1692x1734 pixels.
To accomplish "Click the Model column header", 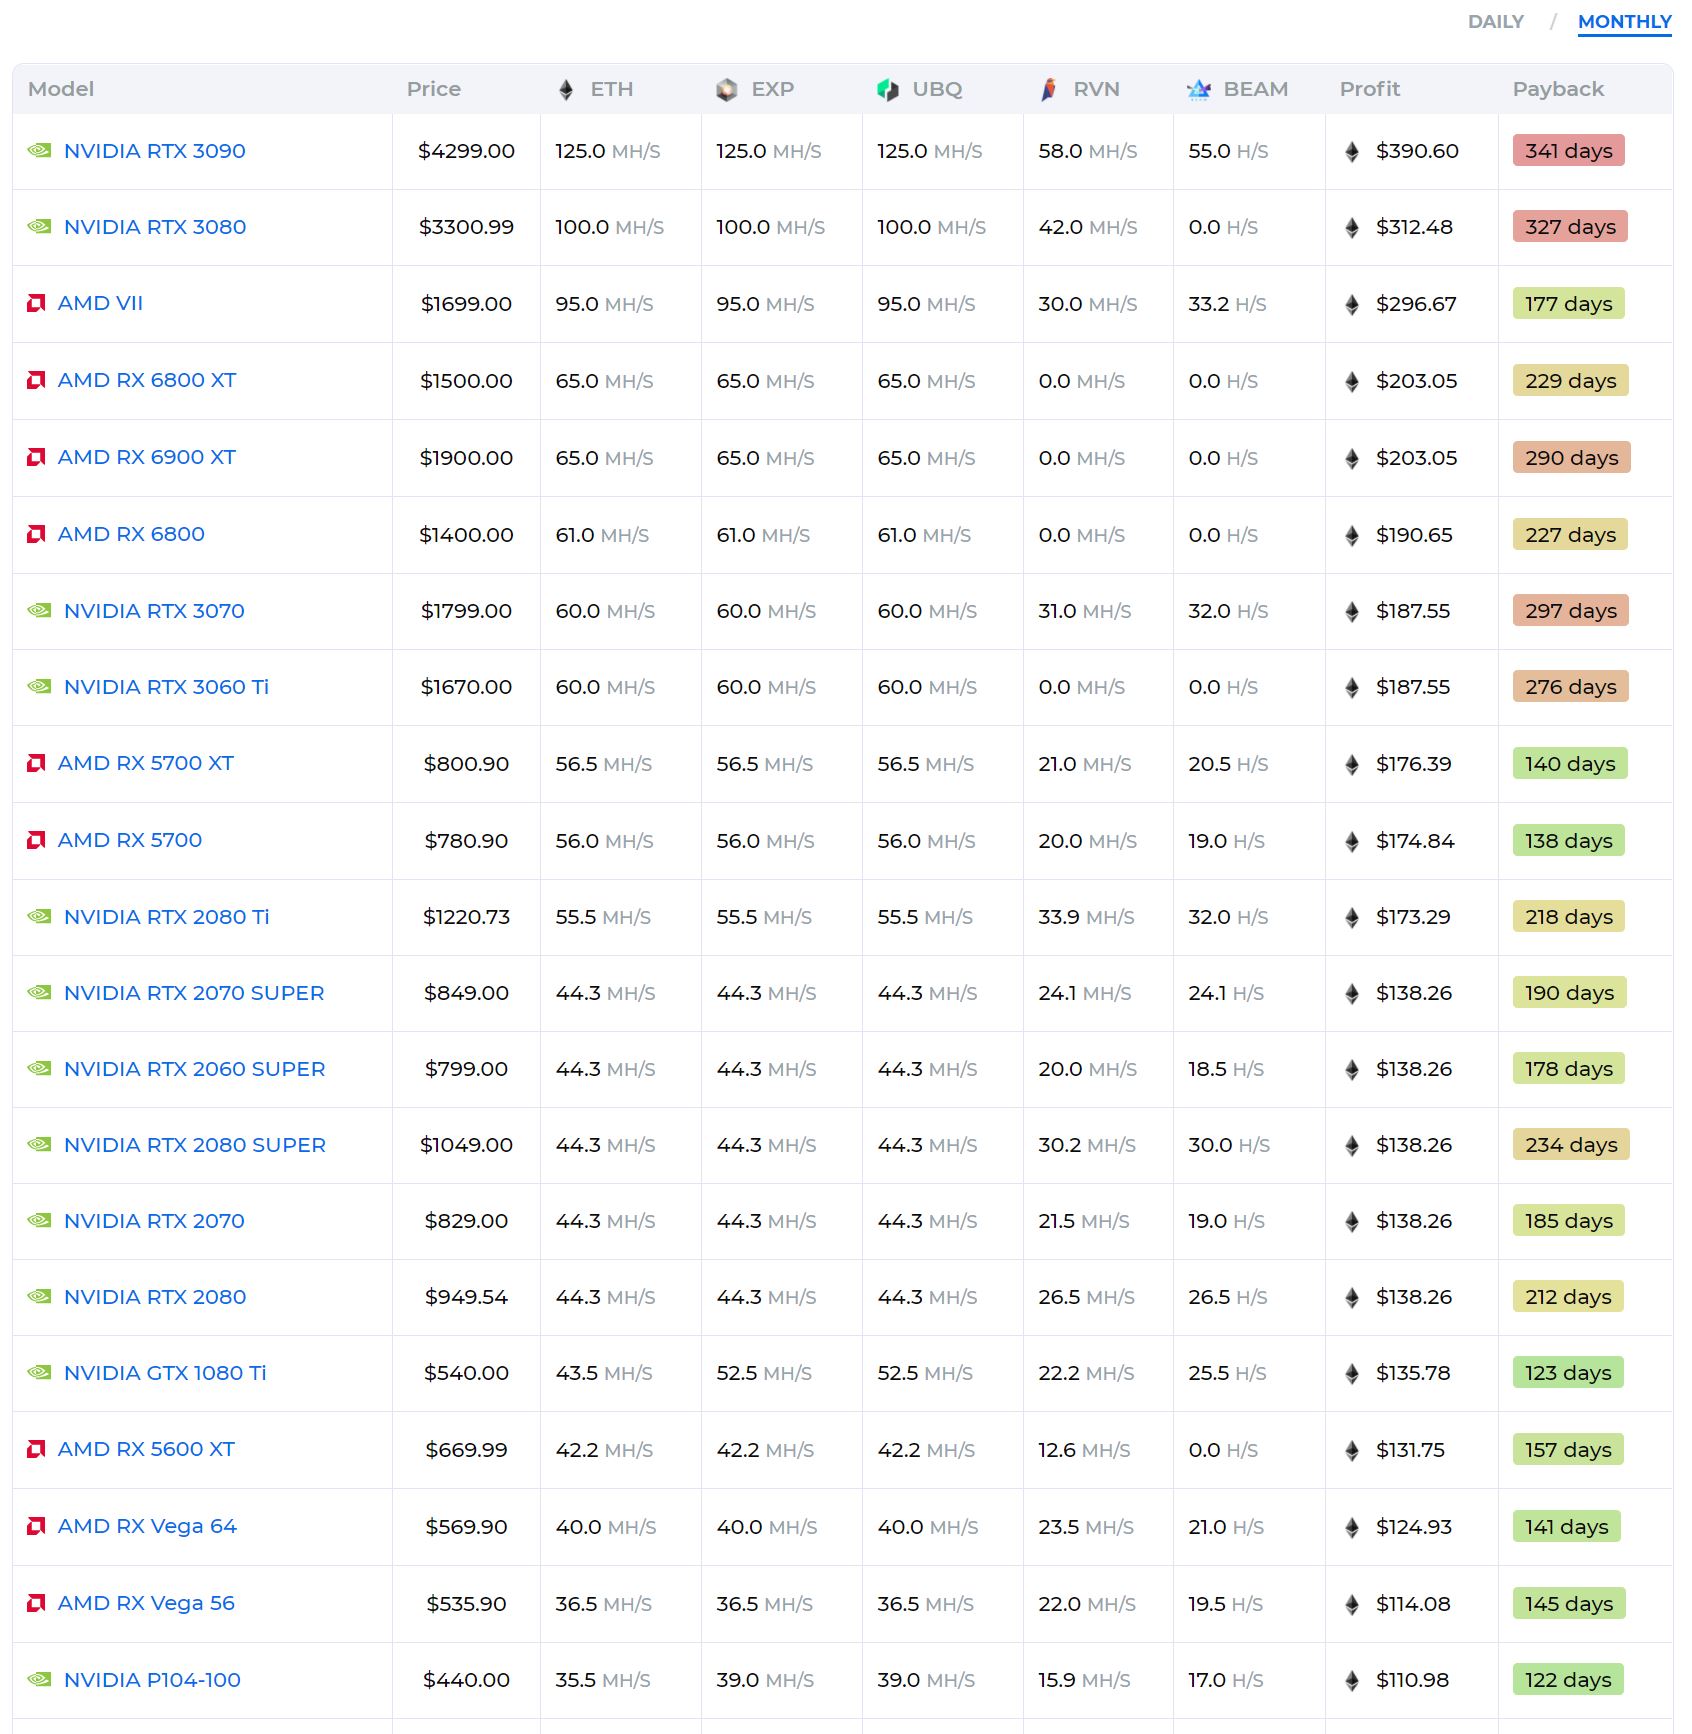I will tap(61, 89).
